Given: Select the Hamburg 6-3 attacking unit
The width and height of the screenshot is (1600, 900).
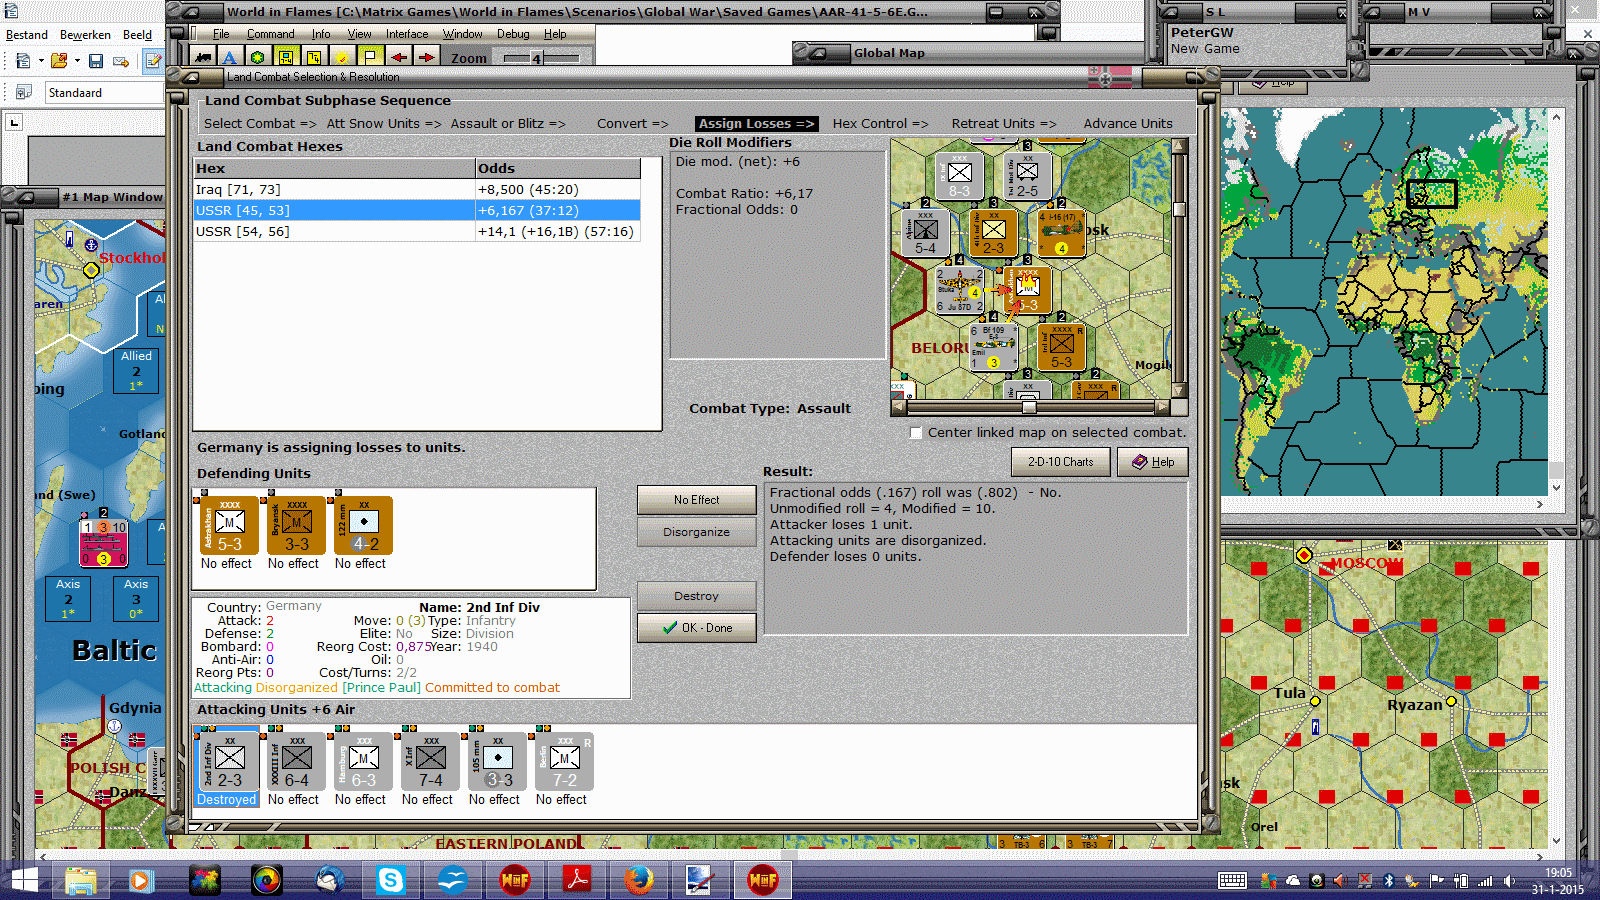Looking at the screenshot, I should click(363, 762).
